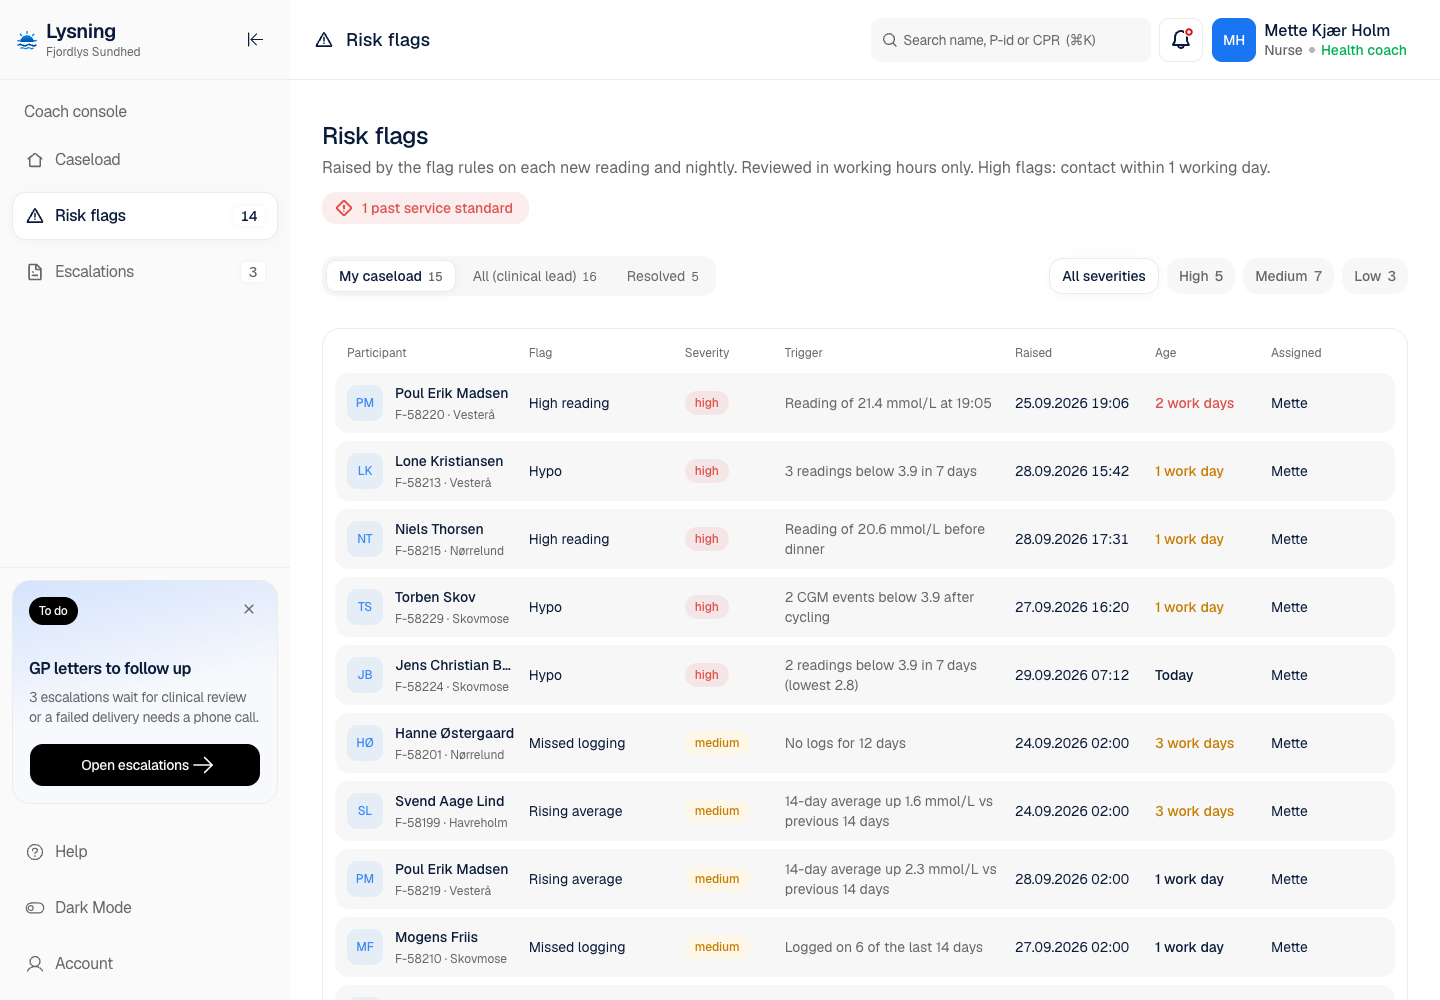
Task: Open Account settings
Action: [x=145, y=964]
